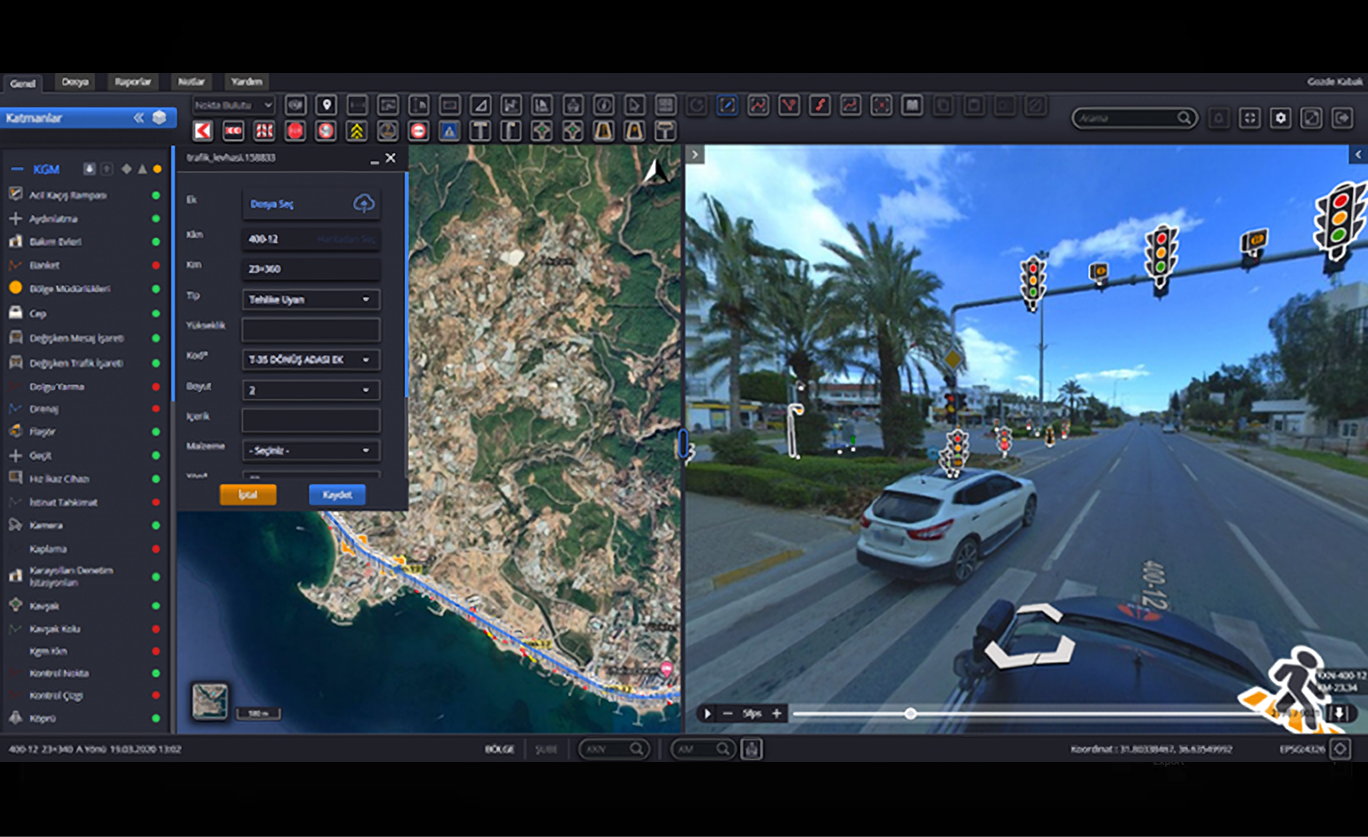This screenshot has height=837, width=1368.
Task: Open settings with the gear icon
Action: 1280,118
